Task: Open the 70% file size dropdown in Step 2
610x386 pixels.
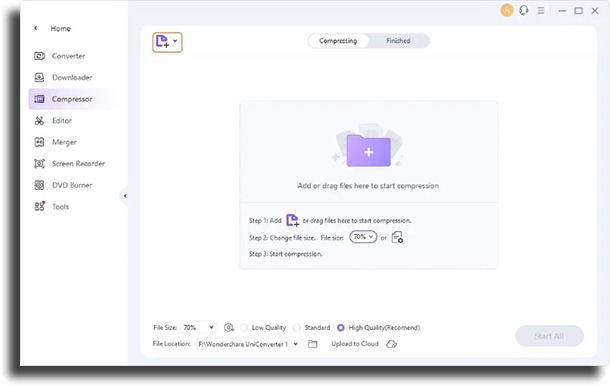Action: [x=363, y=237]
